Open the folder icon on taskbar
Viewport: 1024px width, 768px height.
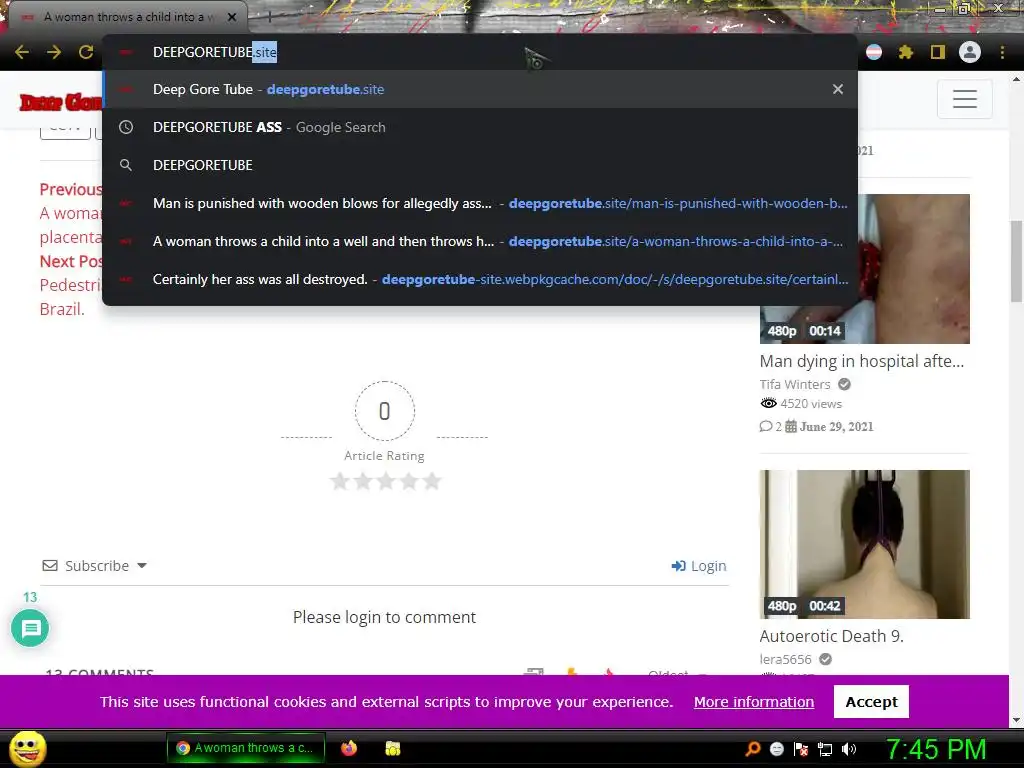coord(392,748)
